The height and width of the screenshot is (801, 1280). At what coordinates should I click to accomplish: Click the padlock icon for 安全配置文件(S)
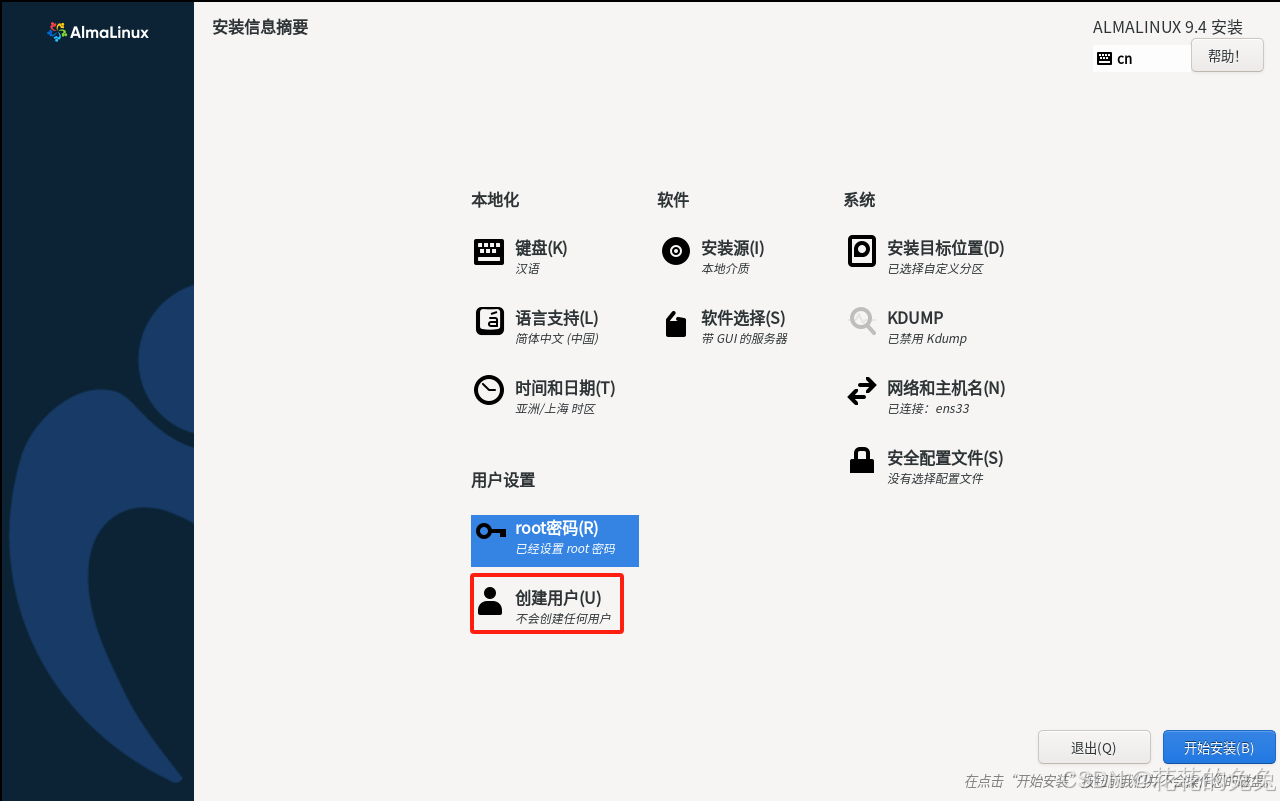pyautogui.click(x=862, y=460)
